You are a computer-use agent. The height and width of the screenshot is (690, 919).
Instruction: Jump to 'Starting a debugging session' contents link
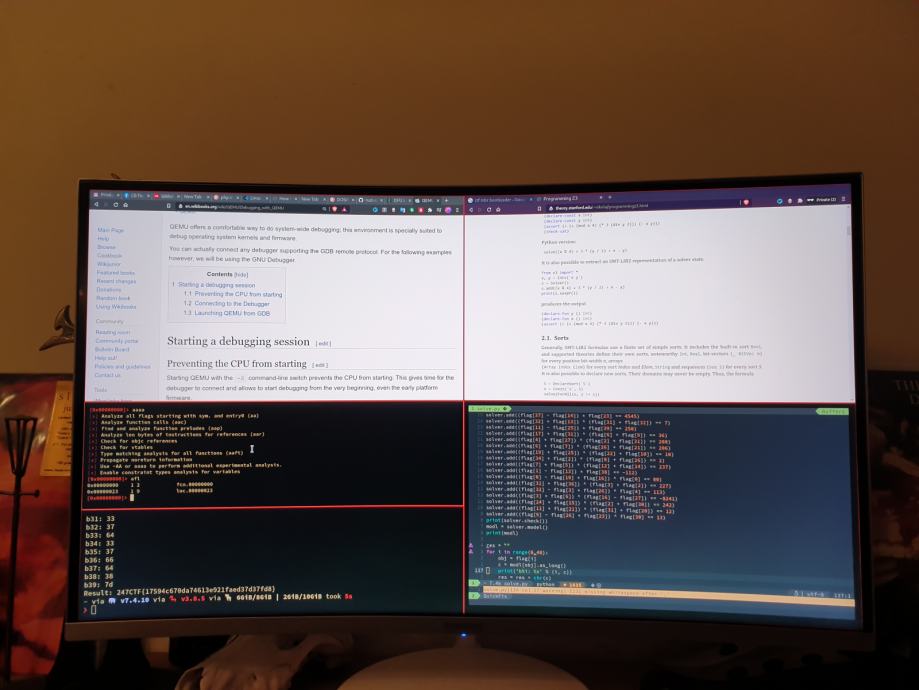[216, 284]
